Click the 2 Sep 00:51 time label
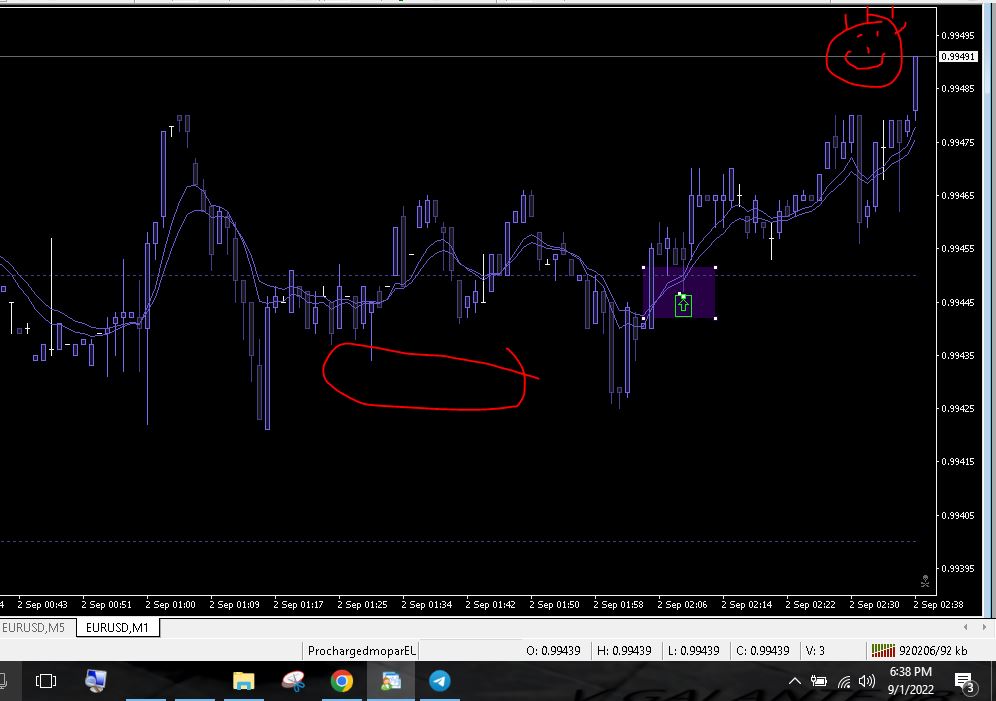This screenshot has height=701, width=996. (x=107, y=604)
